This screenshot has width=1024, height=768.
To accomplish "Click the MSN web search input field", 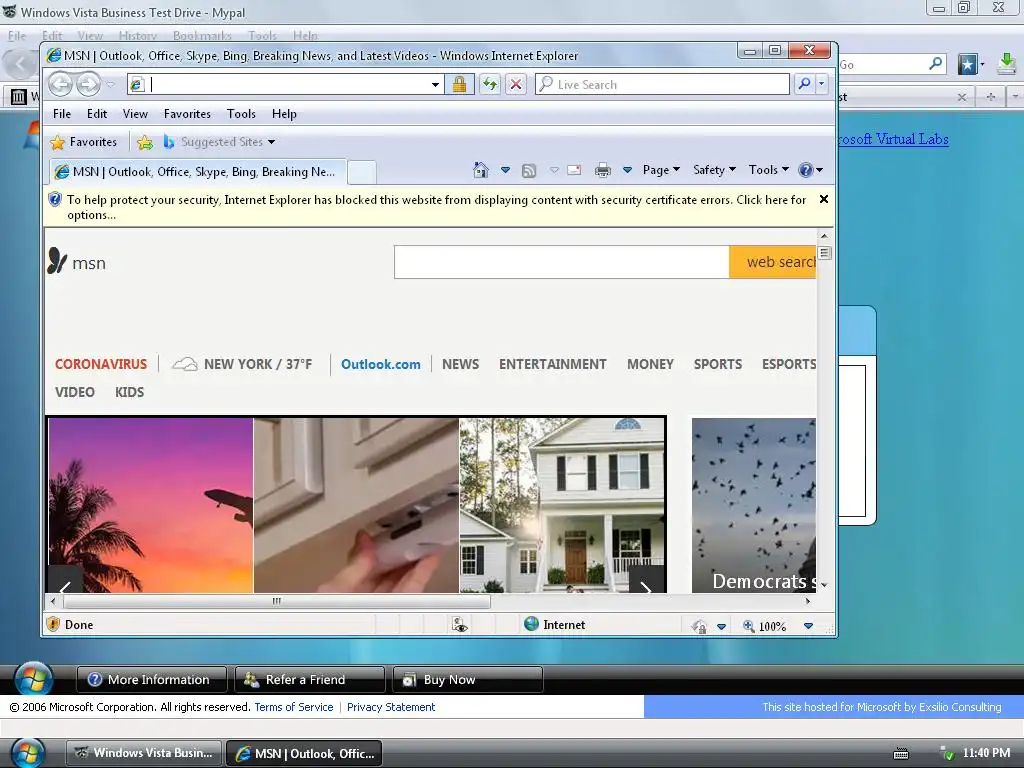I will 562,262.
